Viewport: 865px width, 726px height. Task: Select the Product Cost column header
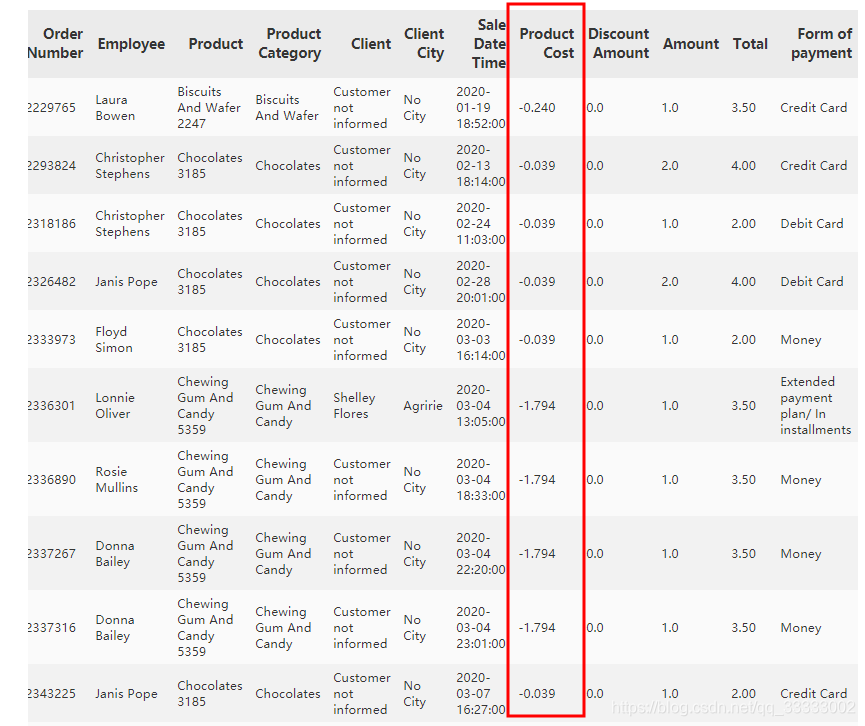tap(547, 44)
